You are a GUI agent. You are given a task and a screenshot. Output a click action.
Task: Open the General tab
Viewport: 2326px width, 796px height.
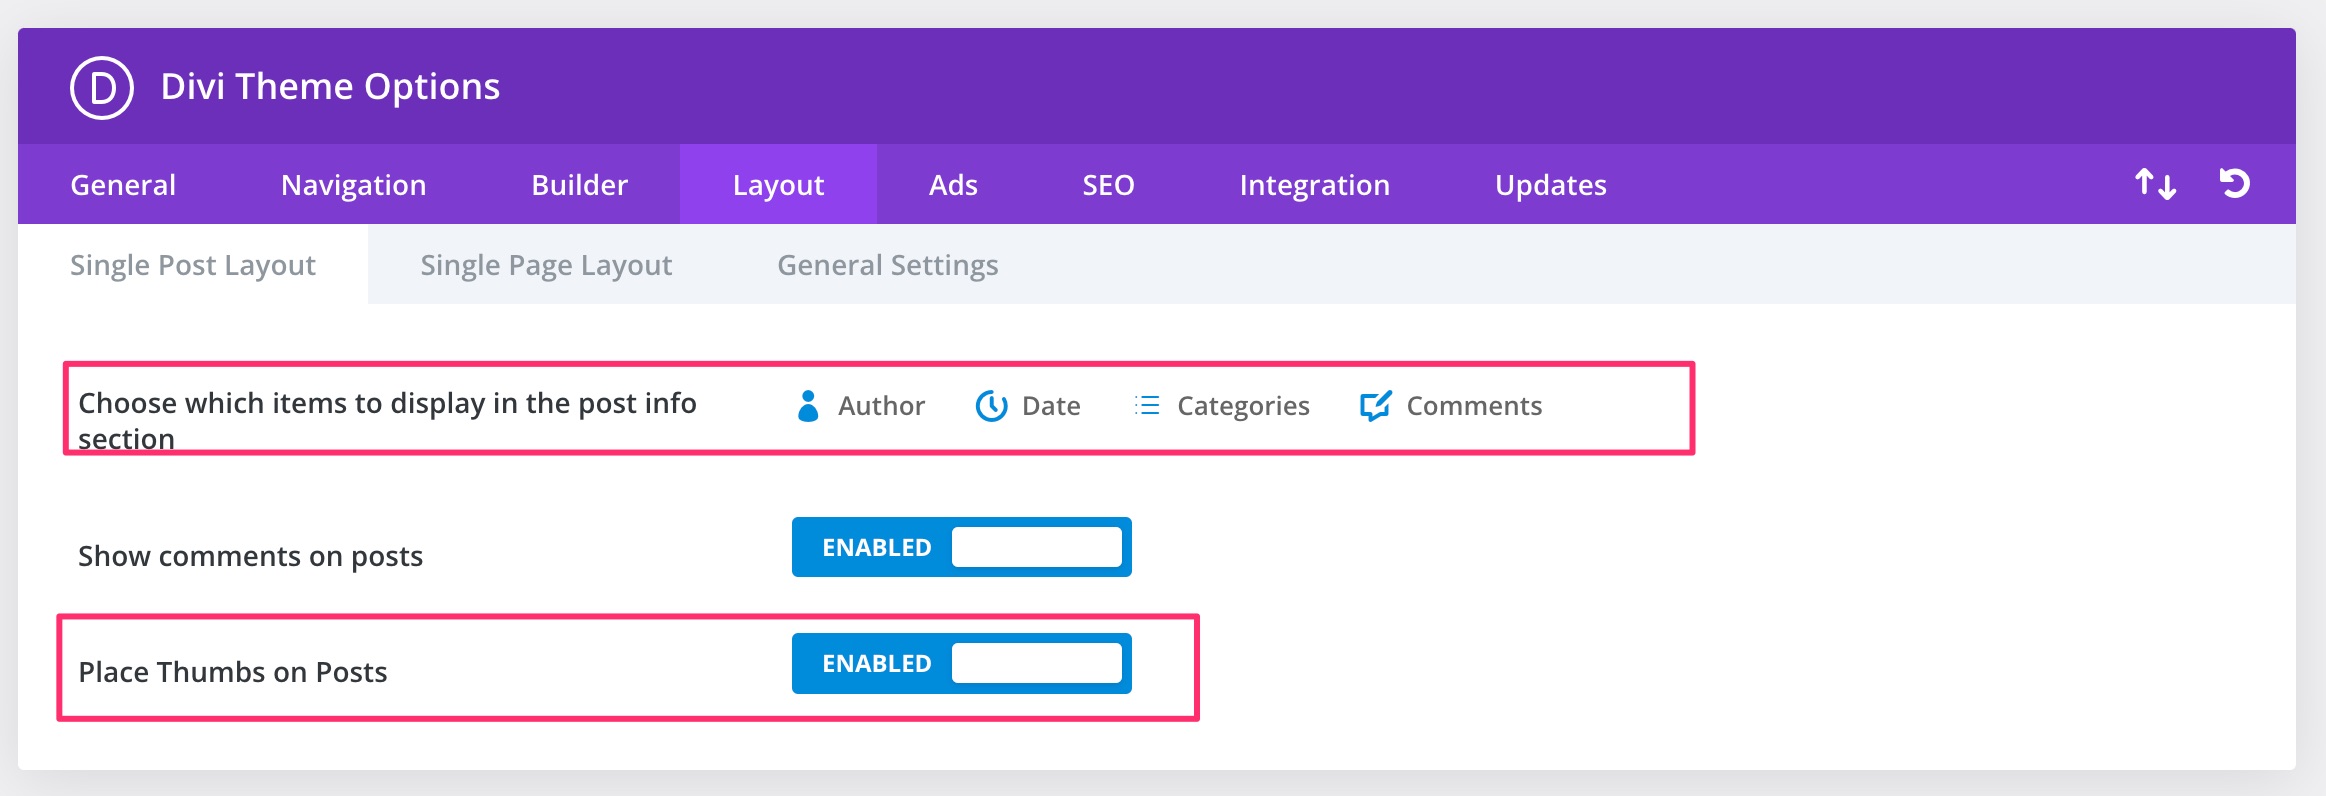[x=123, y=185]
